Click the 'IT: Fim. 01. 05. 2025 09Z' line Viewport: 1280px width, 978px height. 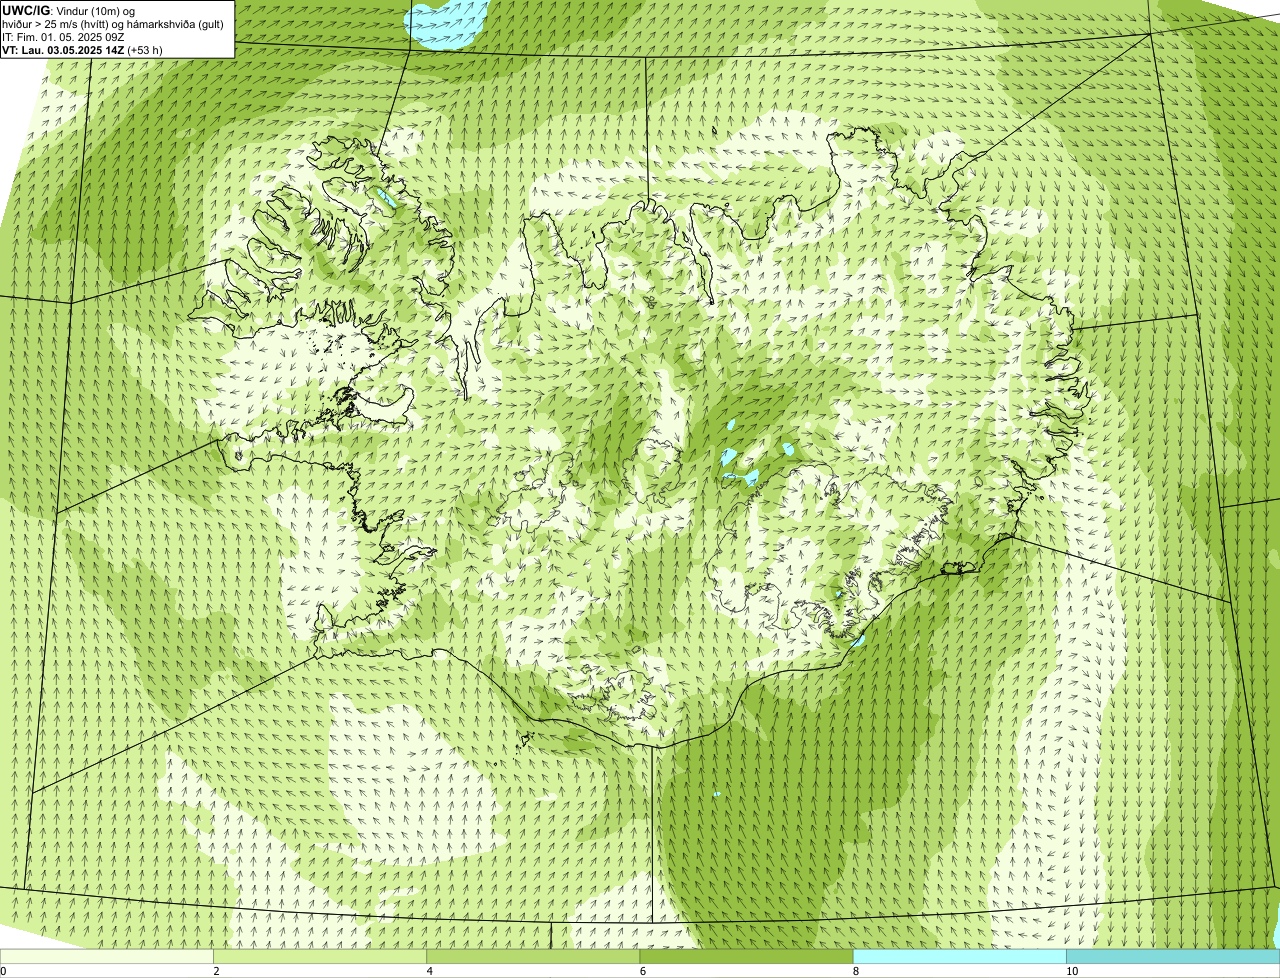(x=63, y=37)
